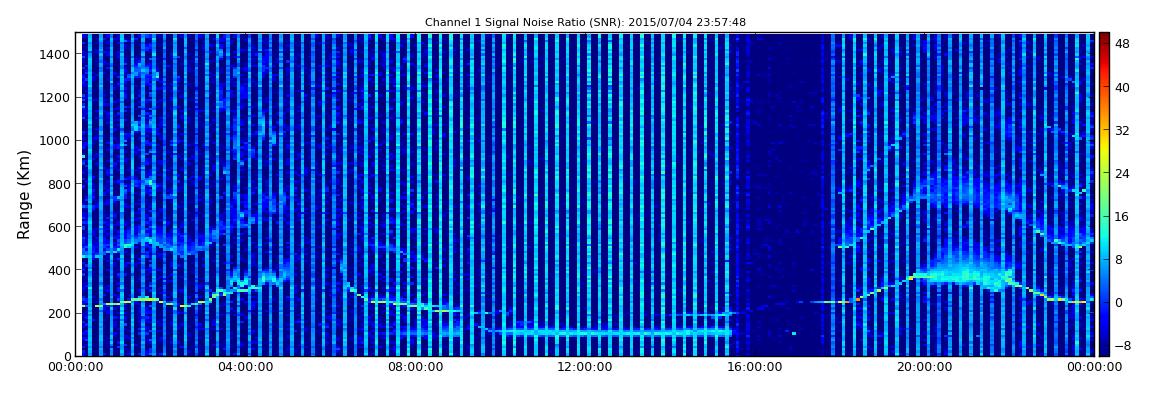The image size is (1150, 407).
Task: Click the plot title showing Channel 1 SNR
Action: [585, 22]
